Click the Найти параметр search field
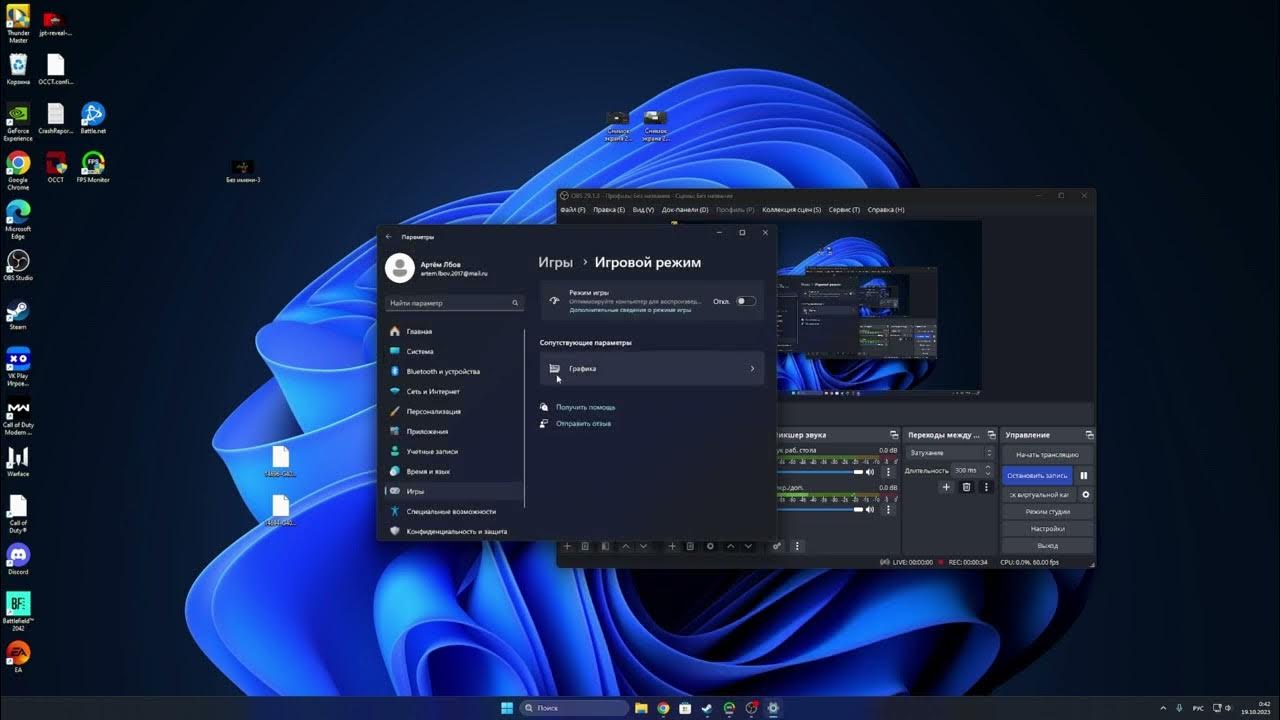 click(x=454, y=303)
